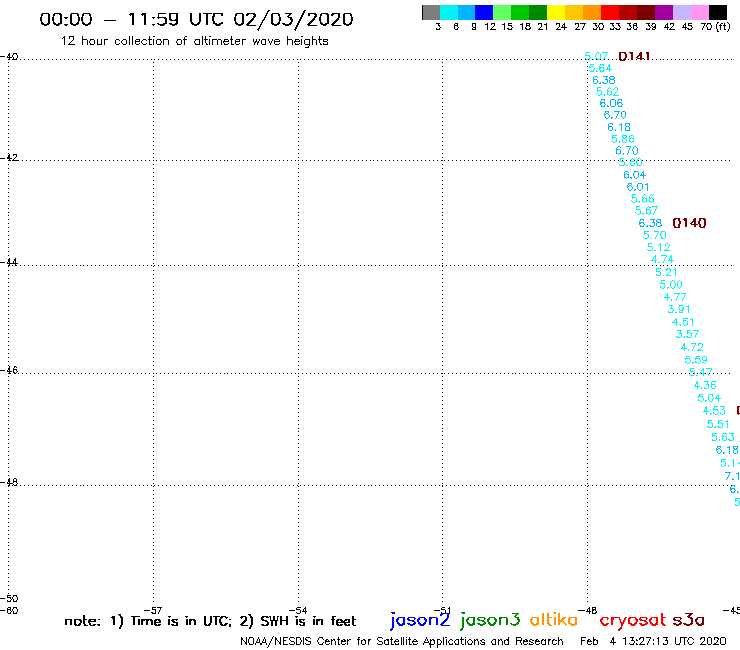Click the 4.72 wave height value
The width and height of the screenshot is (740, 650).
click(x=692, y=347)
